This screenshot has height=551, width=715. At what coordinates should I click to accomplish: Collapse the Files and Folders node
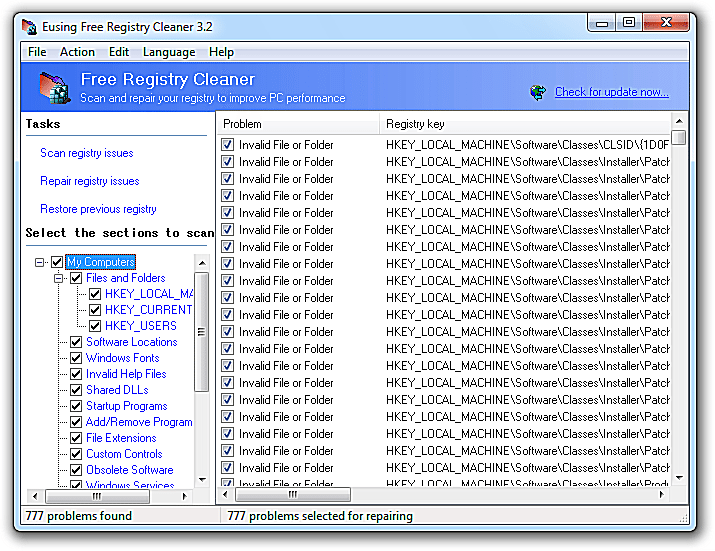click(x=59, y=278)
